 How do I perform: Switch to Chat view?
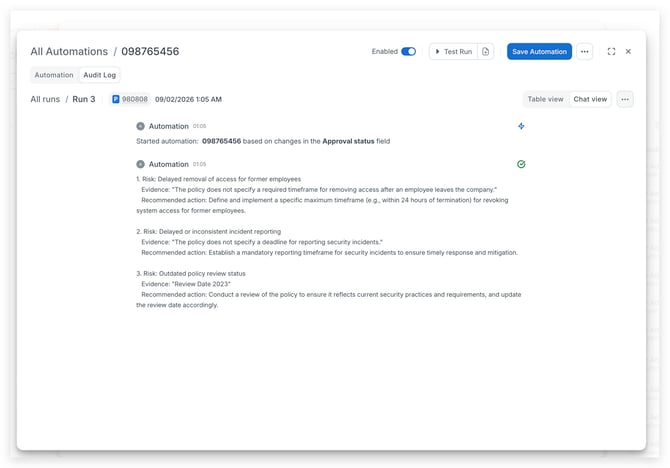pyautogui.click(x=590, y=99)
